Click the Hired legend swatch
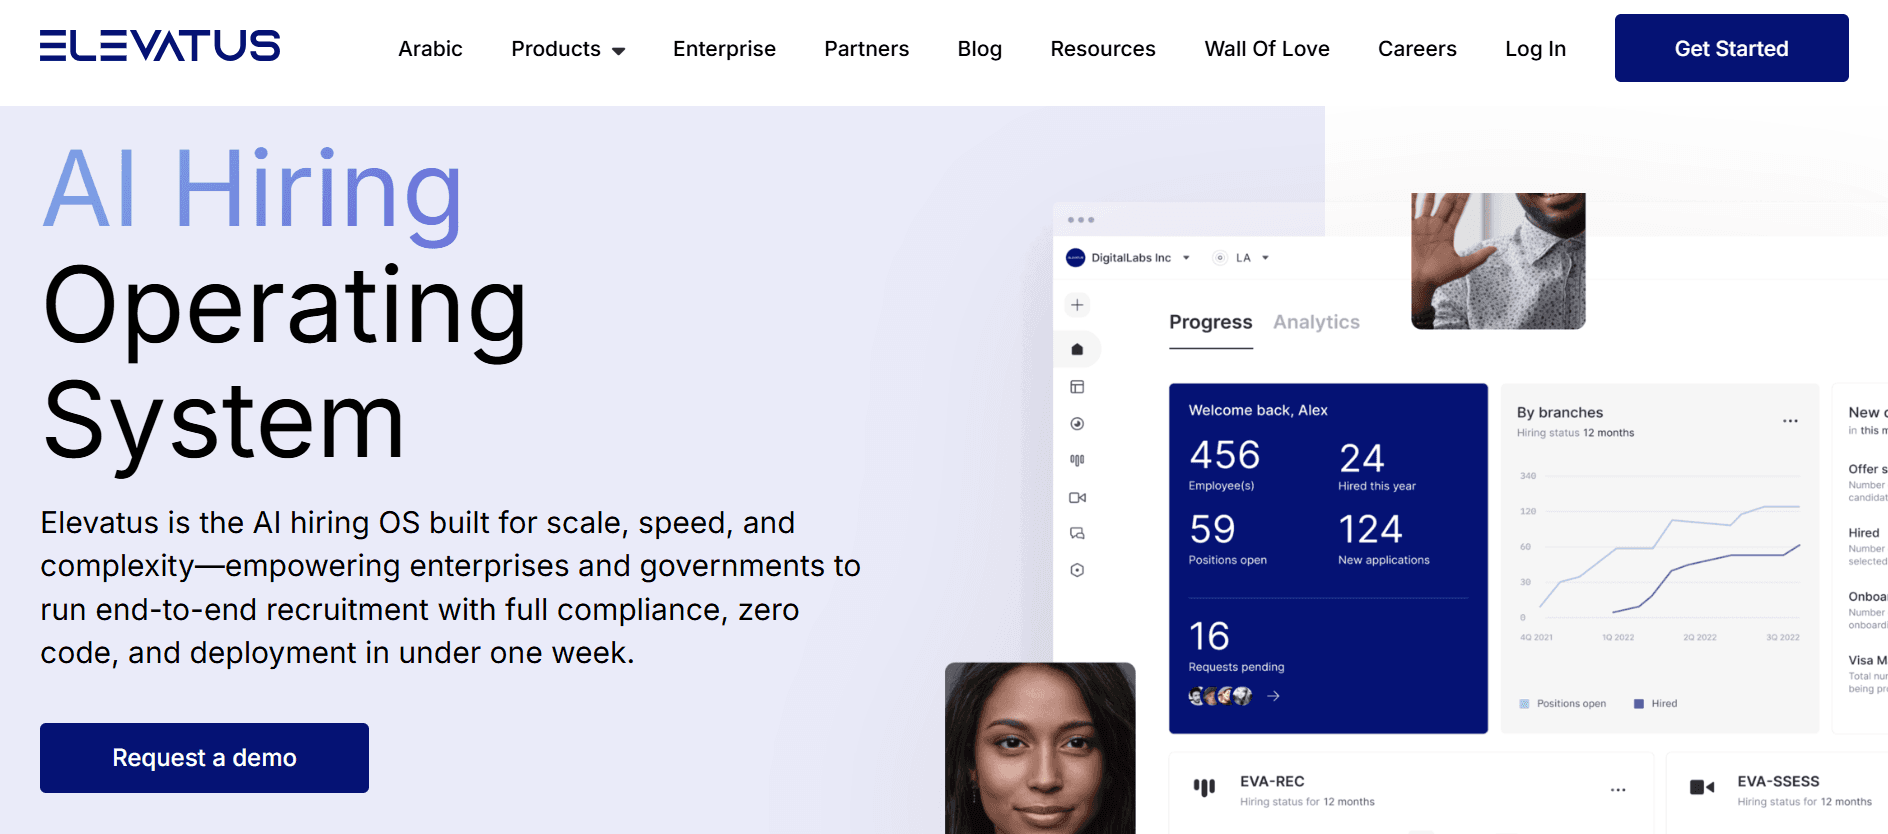 pos(1639,704)
